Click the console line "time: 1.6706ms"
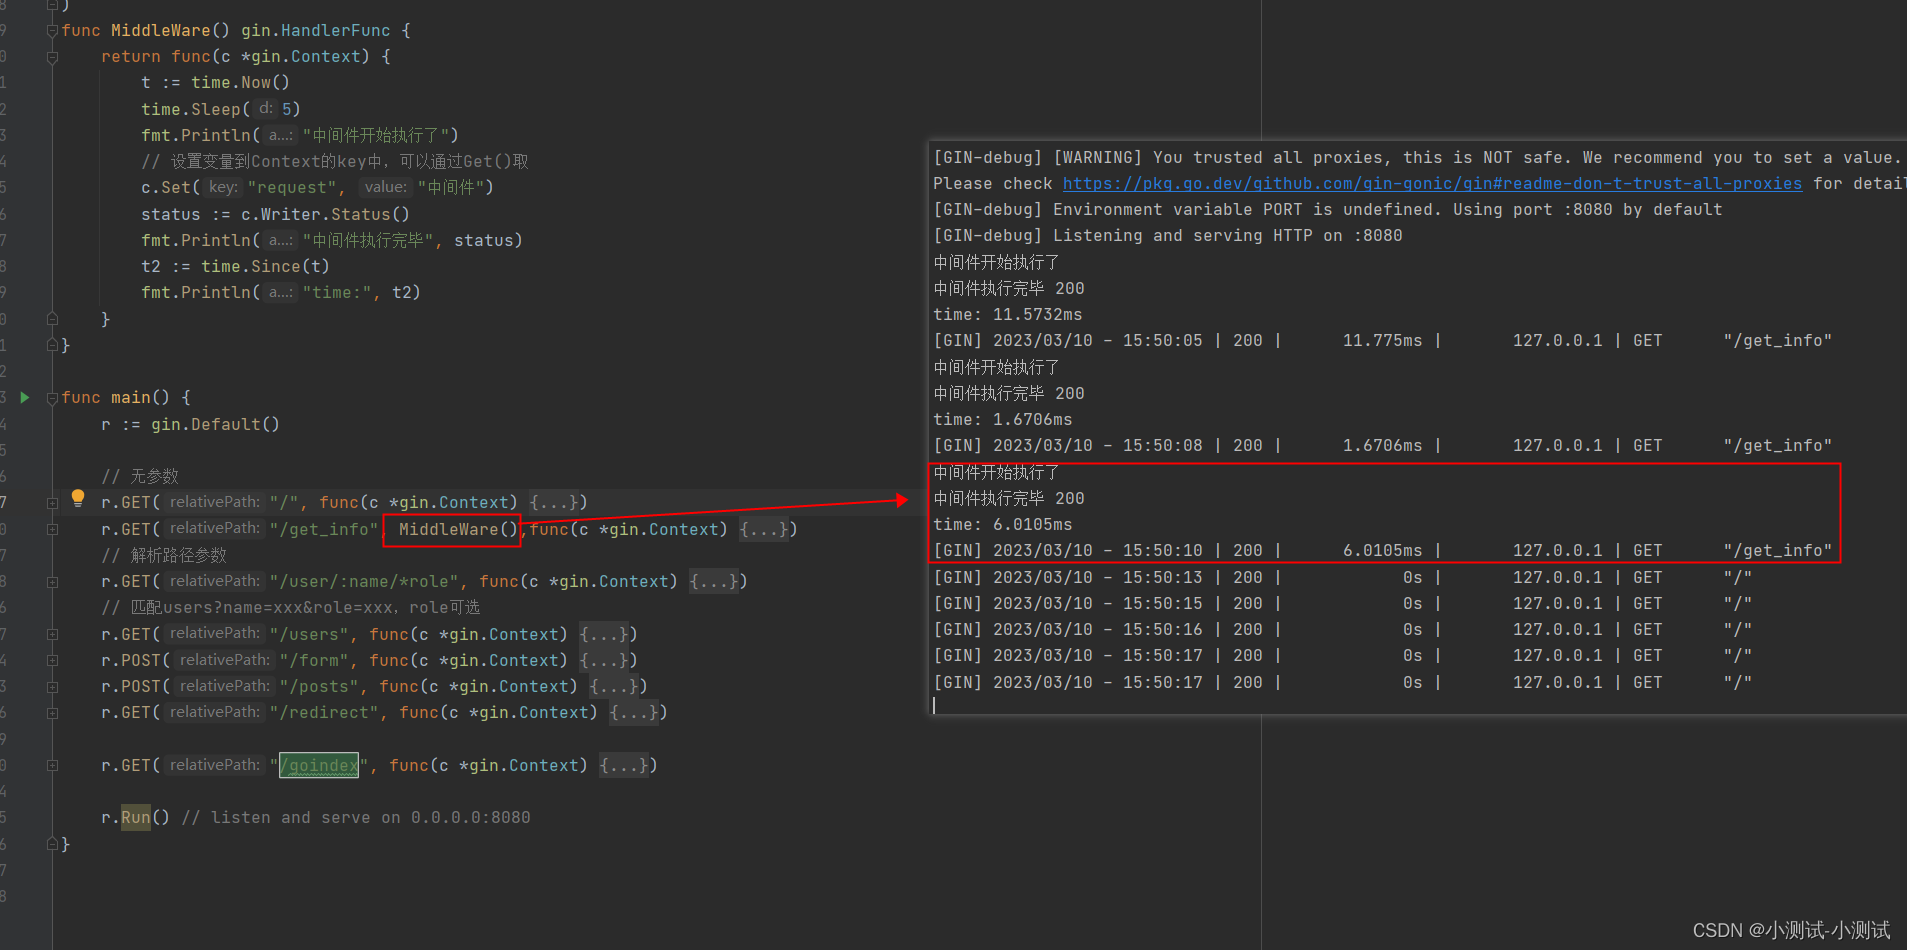The height and width of the screenshot is (950, 1907). [1003, 419]
